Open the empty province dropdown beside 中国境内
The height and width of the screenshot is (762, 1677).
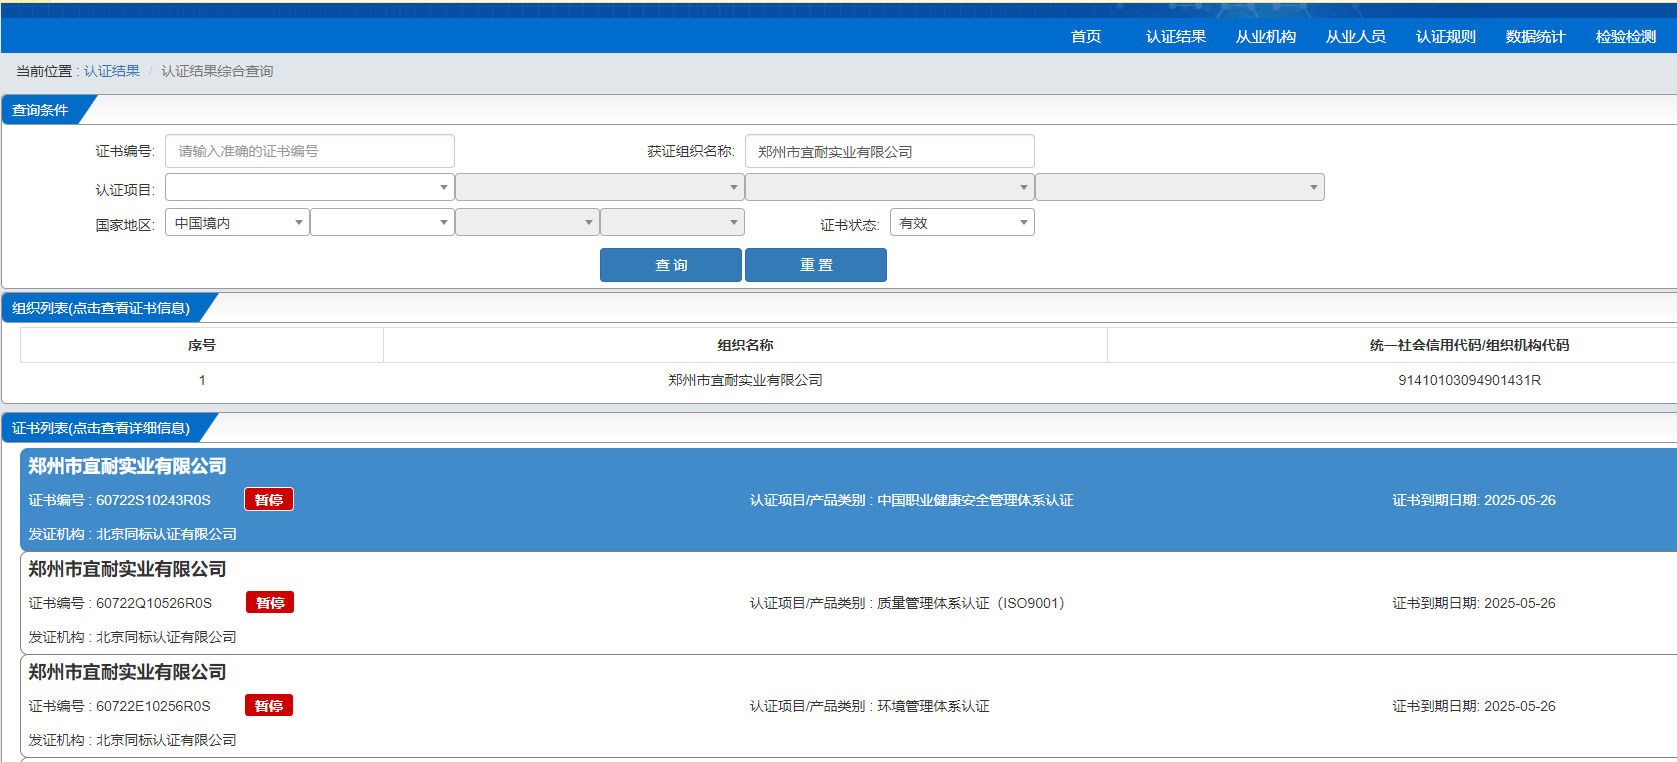point(382,222)
